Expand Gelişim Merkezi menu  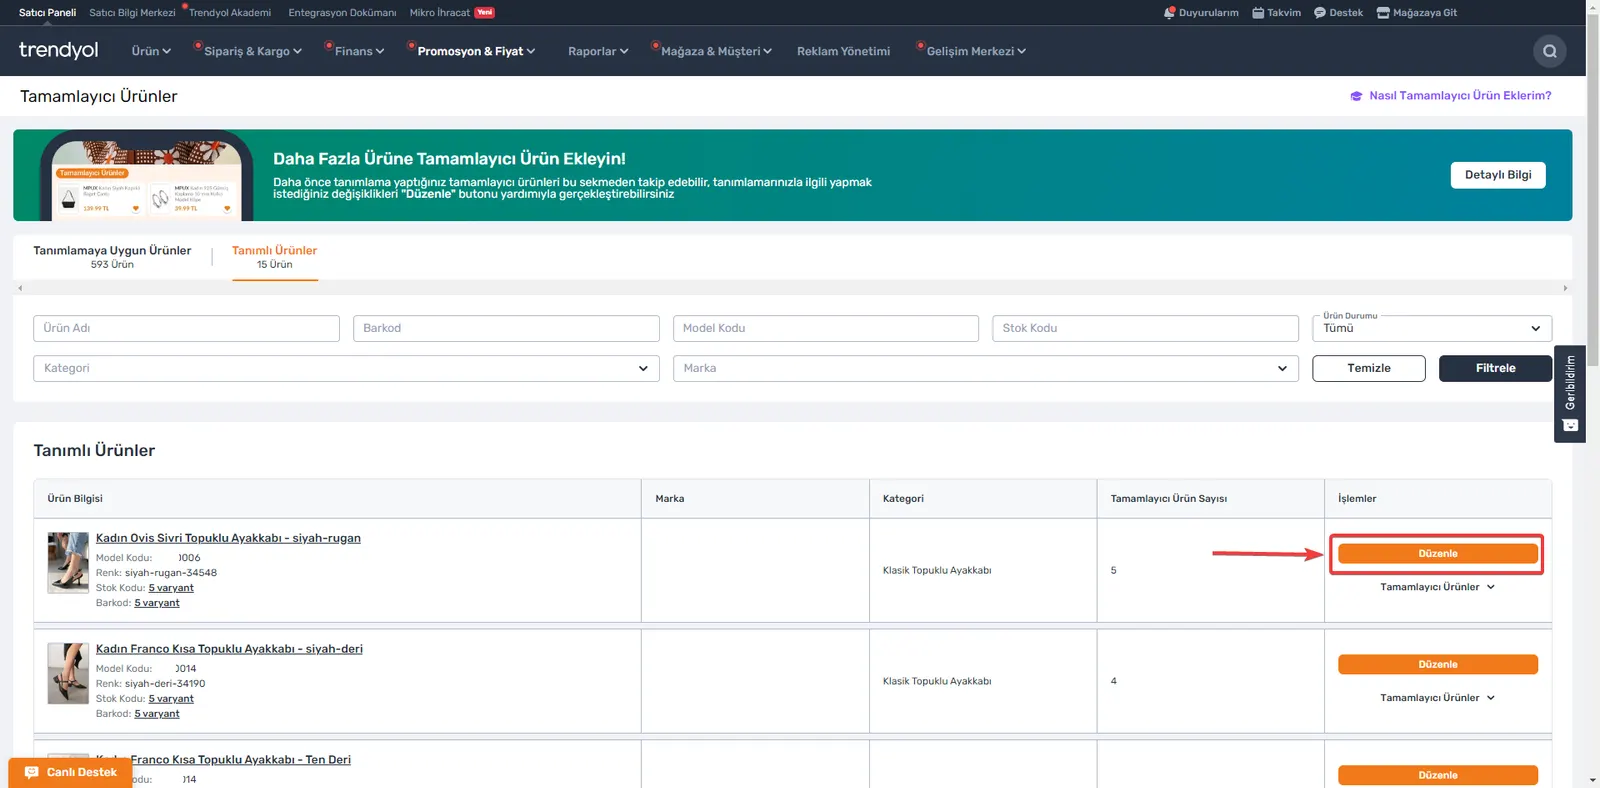tap(976, 51)
